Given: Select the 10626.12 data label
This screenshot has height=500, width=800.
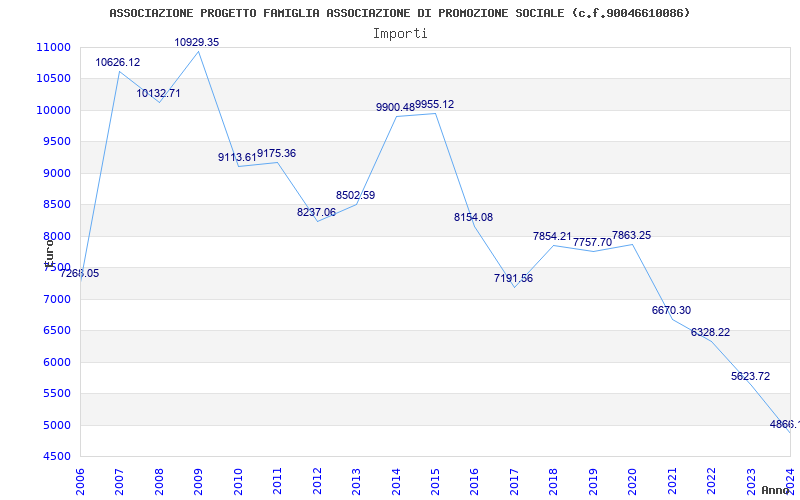Looking at the screenshot, I should coord(117,62).
